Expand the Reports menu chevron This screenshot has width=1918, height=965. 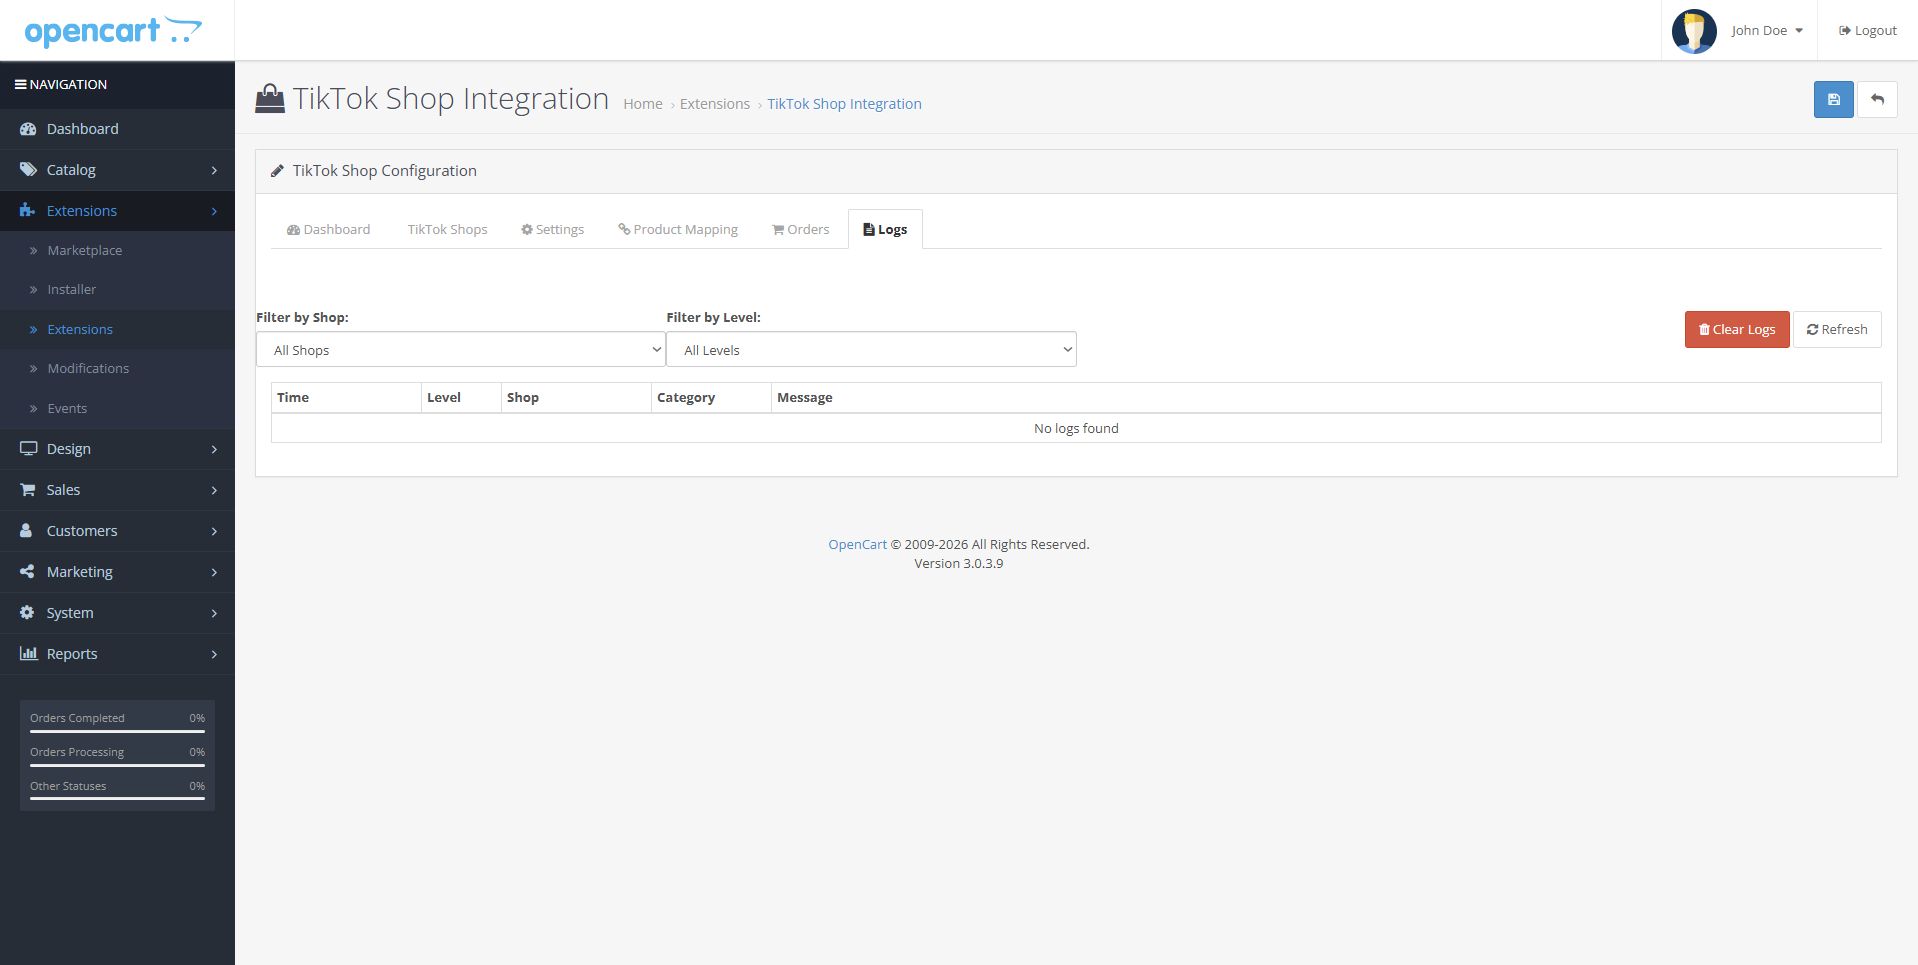pyautogui.click(x=214, y=655)
